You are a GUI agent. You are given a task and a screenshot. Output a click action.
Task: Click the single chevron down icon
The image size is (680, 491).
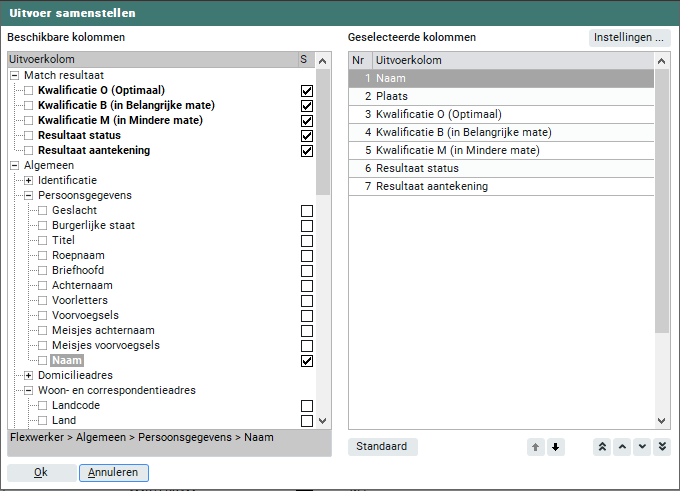(x=642, y=447)
